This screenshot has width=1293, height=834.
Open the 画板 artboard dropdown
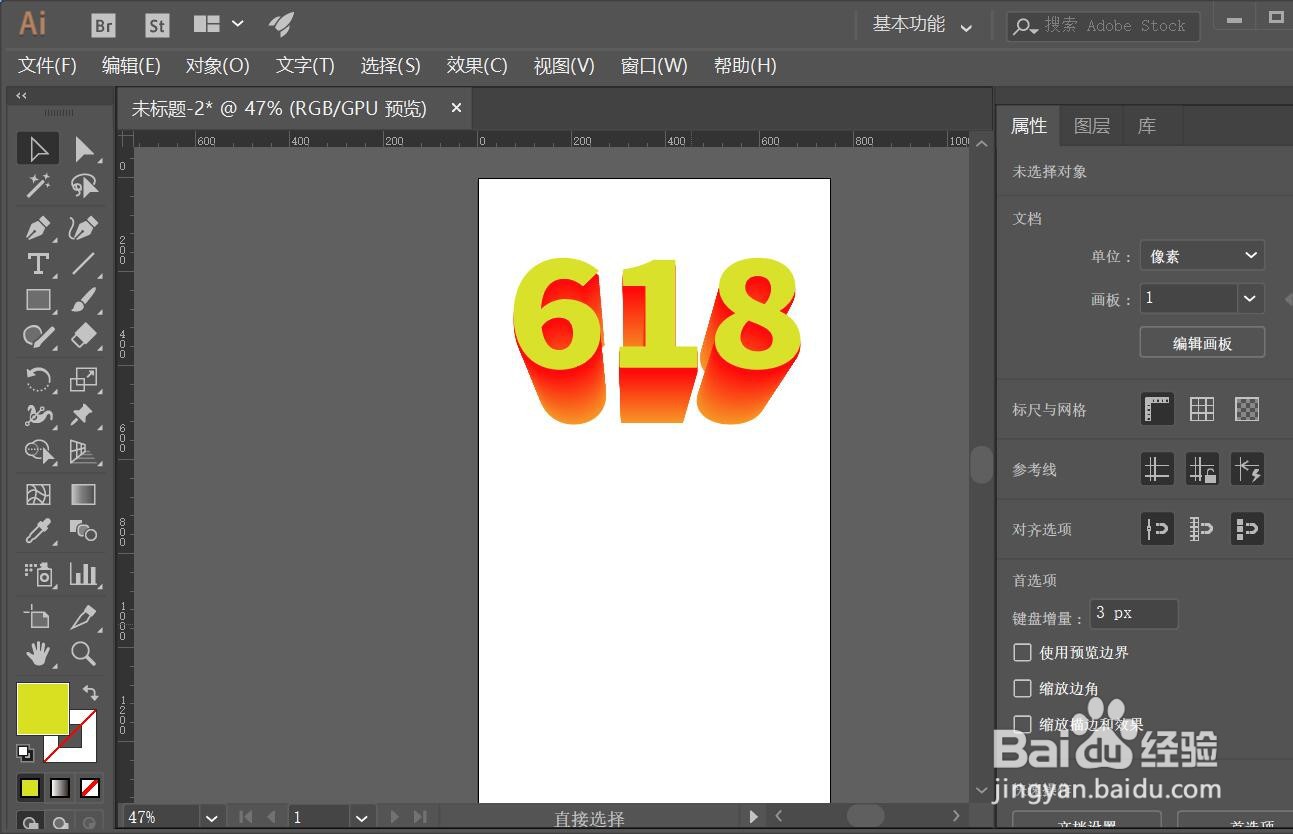click(1249, 298)
